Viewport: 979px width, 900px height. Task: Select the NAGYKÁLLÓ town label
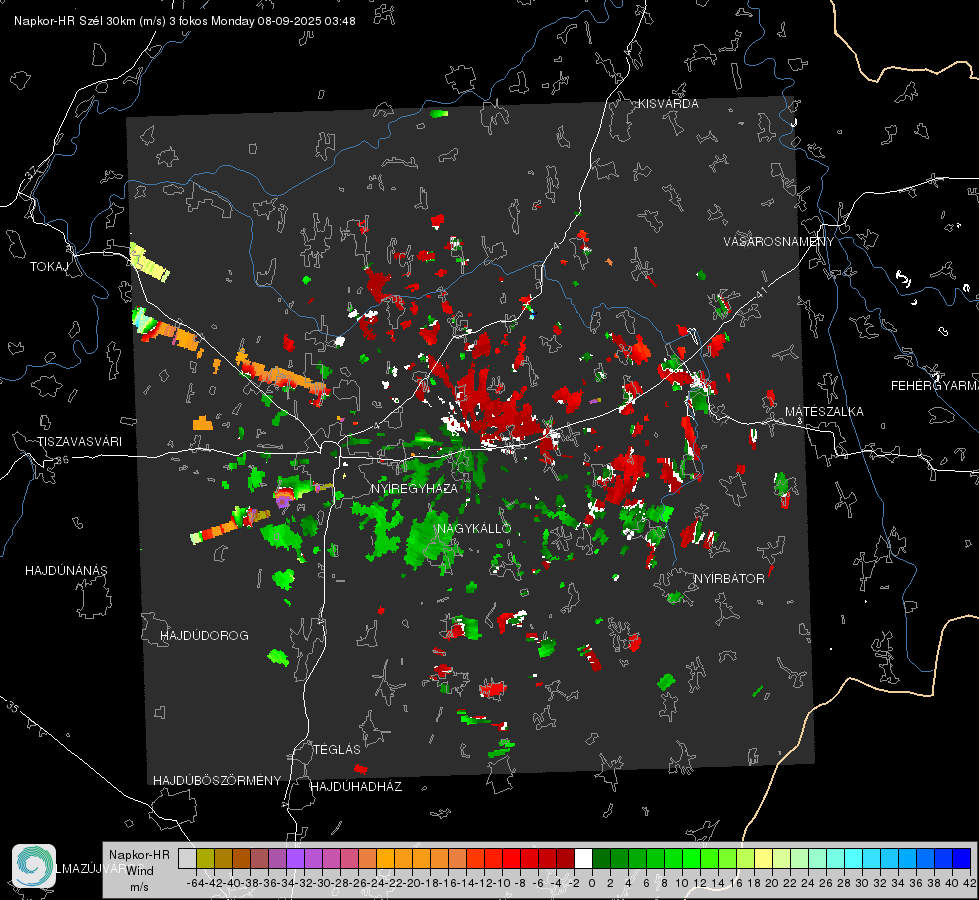click(474, 528)
